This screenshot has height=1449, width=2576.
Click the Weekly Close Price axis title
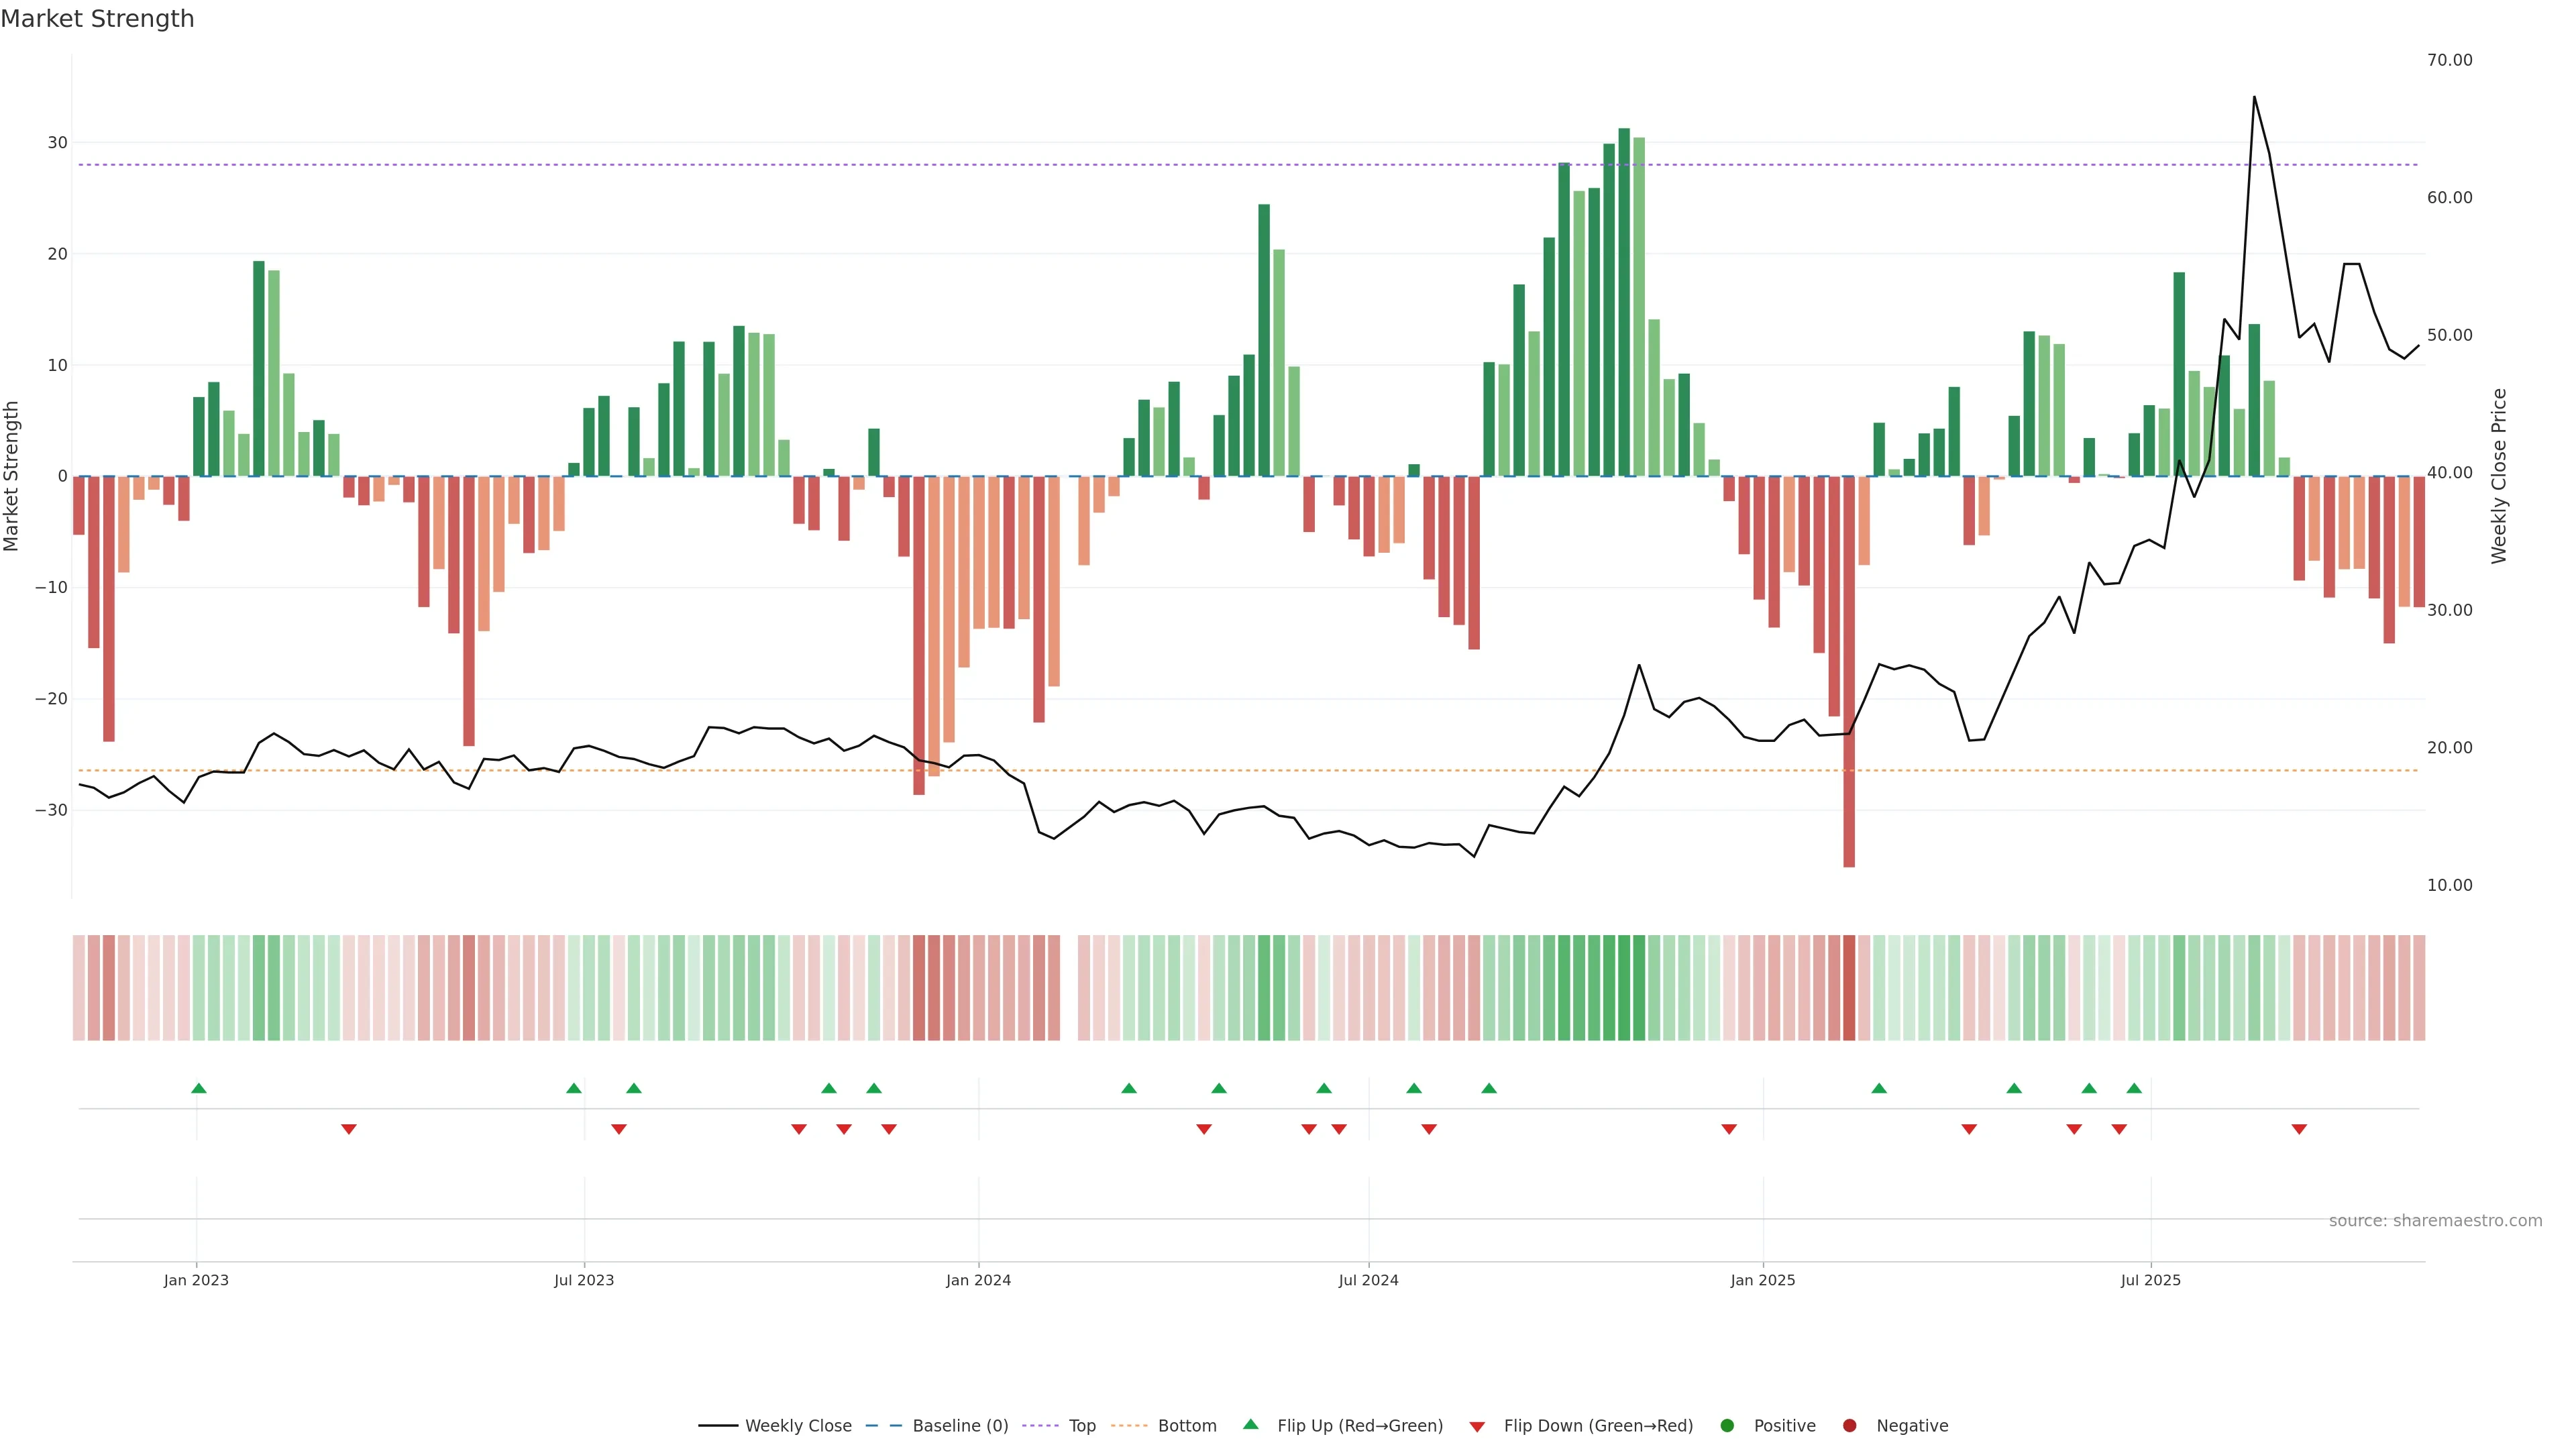(x=2499, y=476)
